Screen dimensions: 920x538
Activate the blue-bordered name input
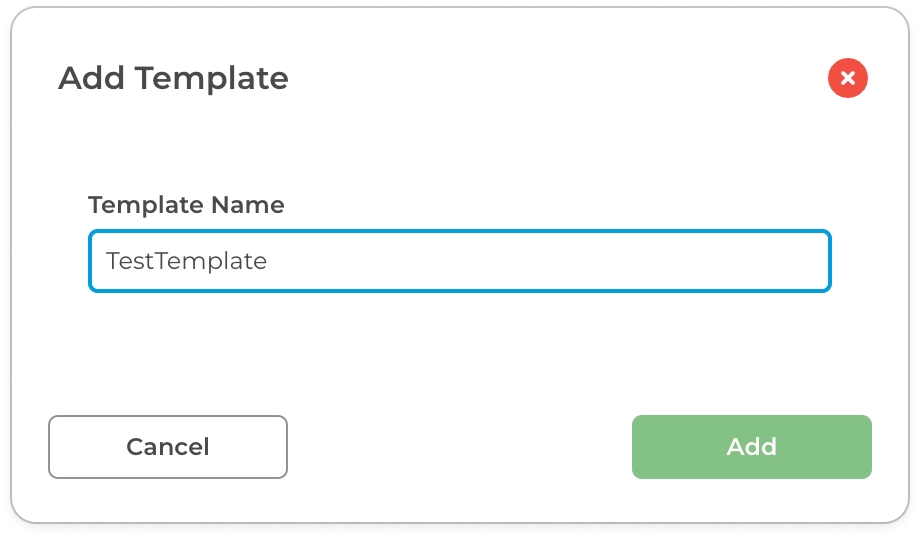tap(459, 261)
